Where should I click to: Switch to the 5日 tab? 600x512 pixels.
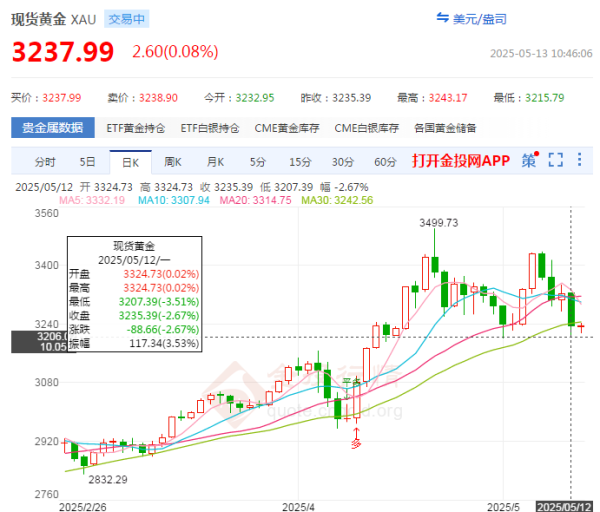88,161
